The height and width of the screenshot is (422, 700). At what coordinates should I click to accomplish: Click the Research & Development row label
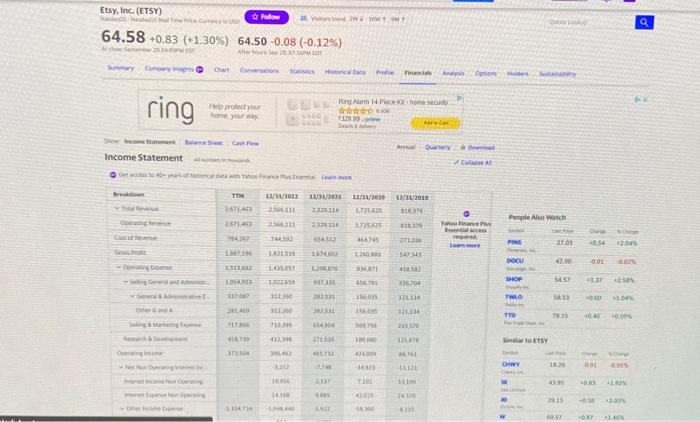(x=155, y=339)
